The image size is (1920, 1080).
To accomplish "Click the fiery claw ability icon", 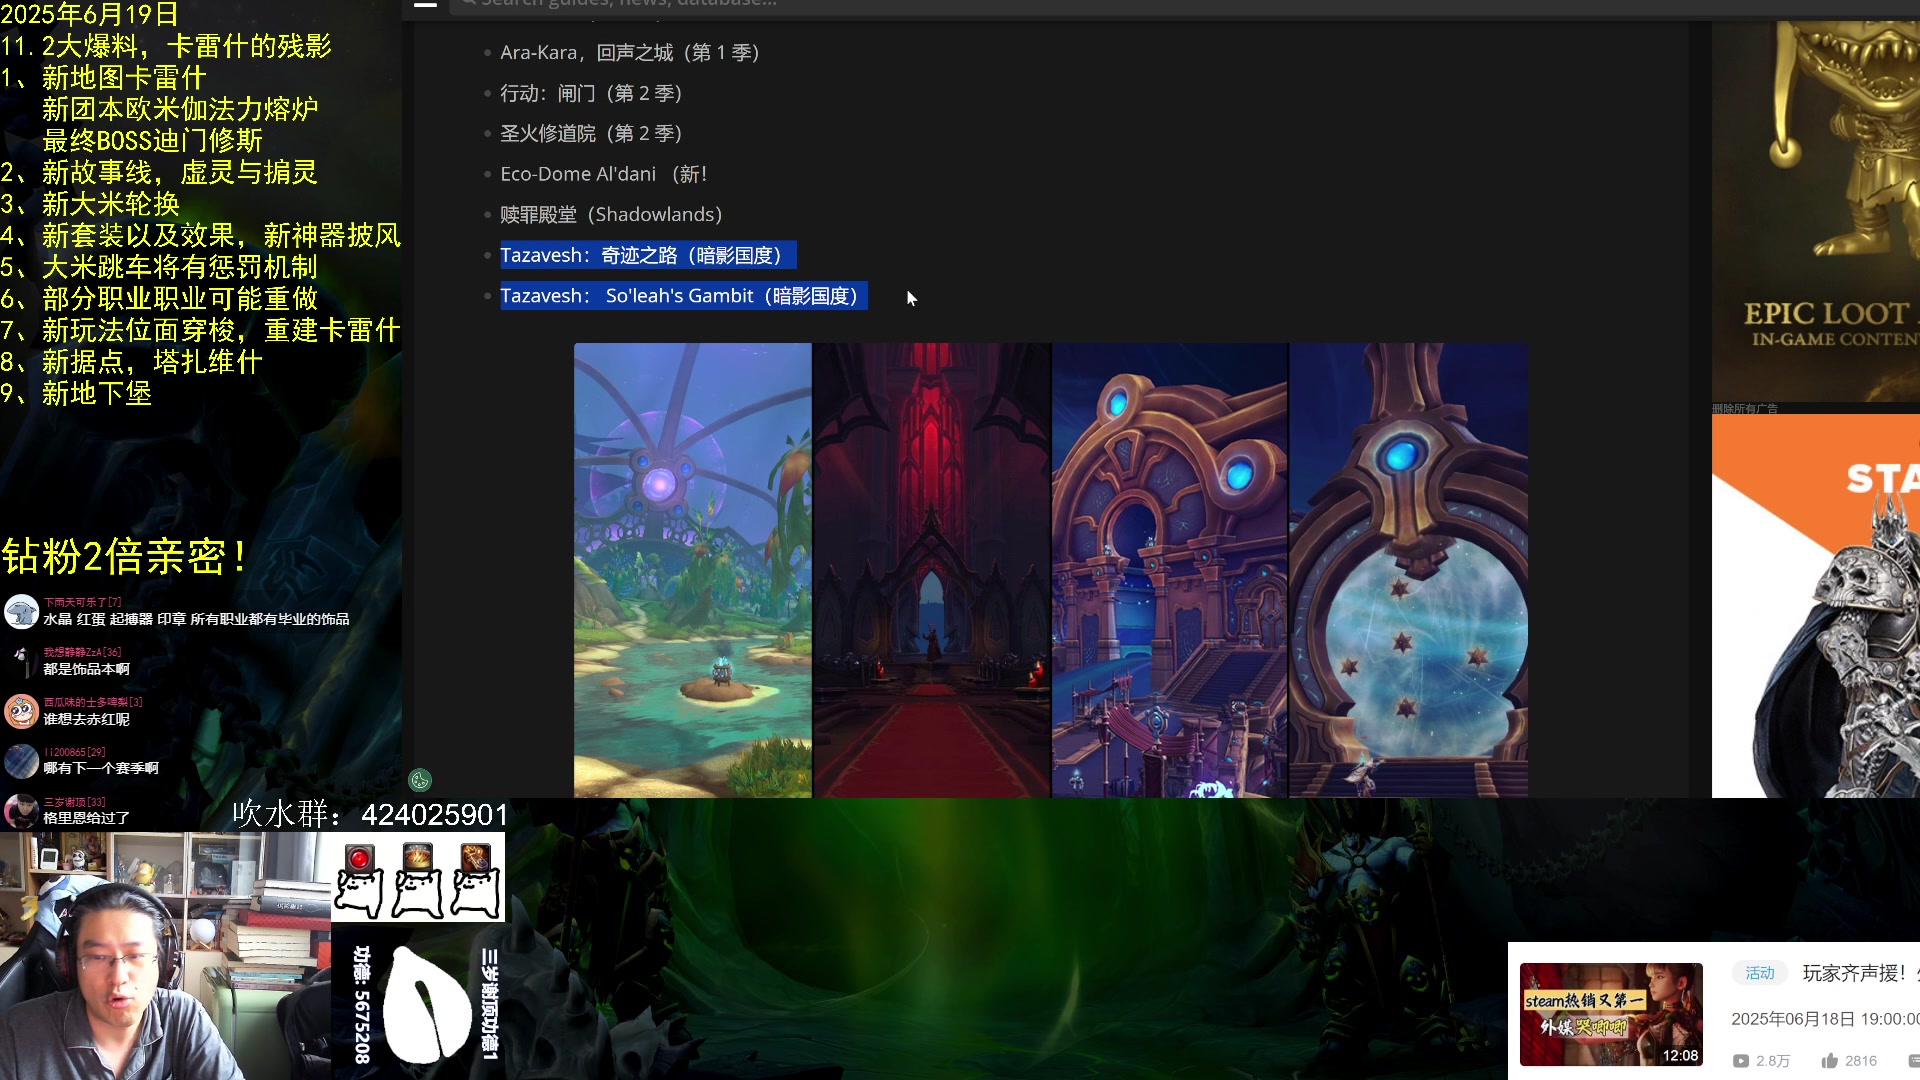I will pyautogui.click(x=417, y=858).
